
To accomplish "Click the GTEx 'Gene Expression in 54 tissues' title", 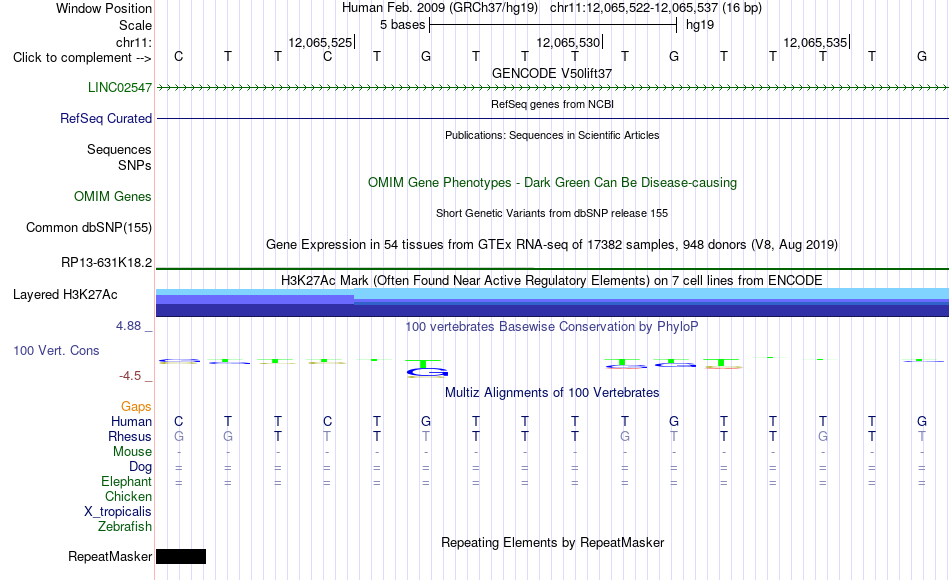I will [552, 245].
